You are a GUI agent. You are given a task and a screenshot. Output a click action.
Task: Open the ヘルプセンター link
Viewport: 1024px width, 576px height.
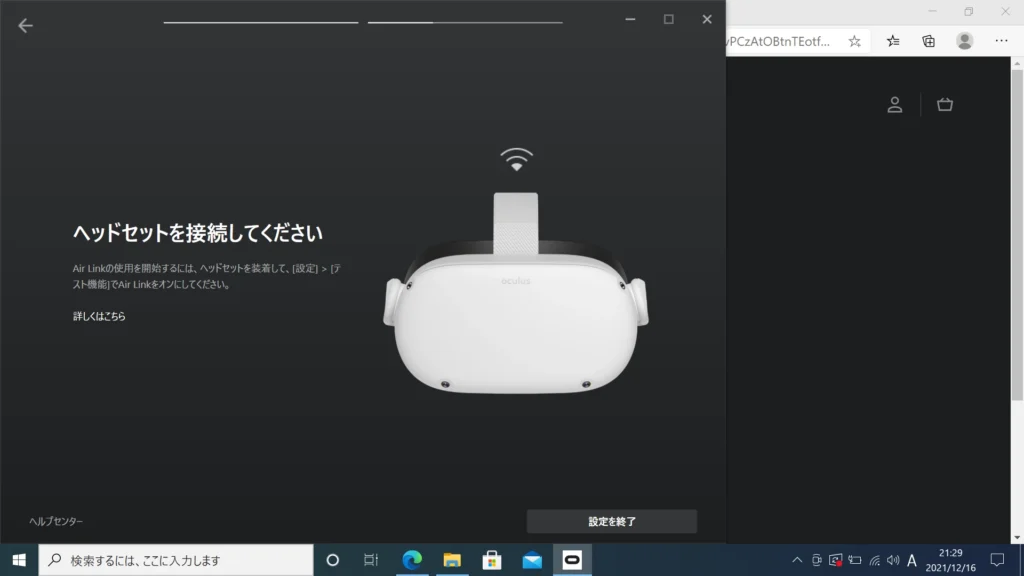pos(56,521)
